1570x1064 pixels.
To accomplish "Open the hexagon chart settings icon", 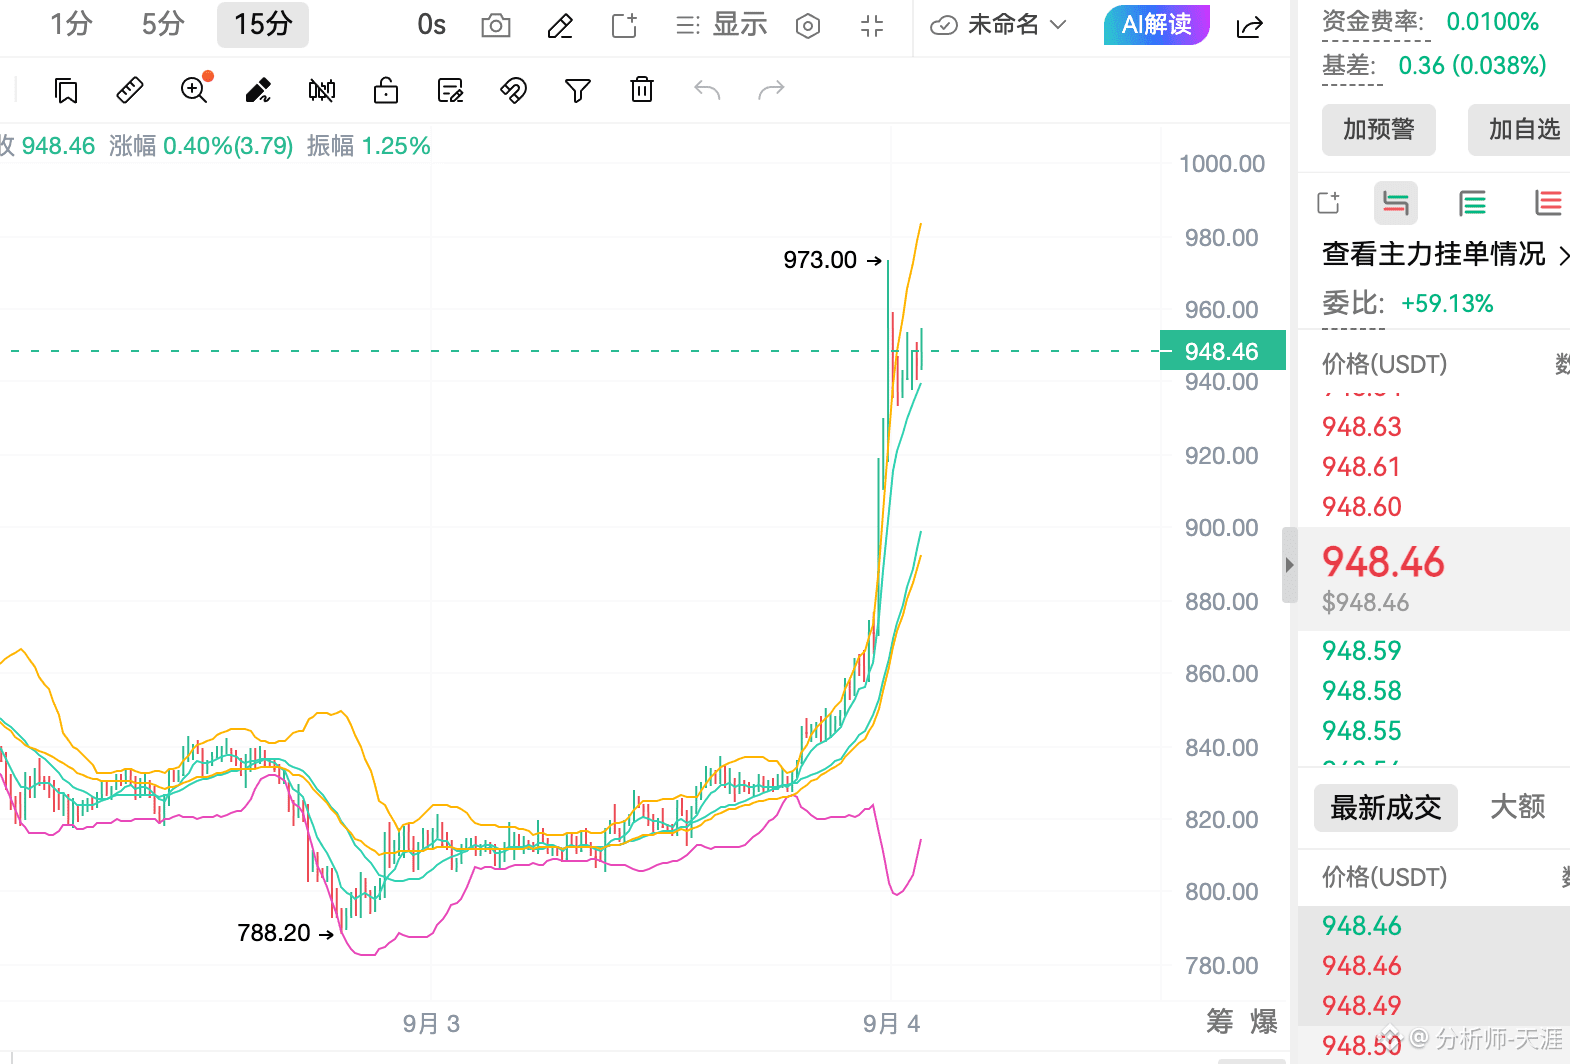I will click(808, 26).
